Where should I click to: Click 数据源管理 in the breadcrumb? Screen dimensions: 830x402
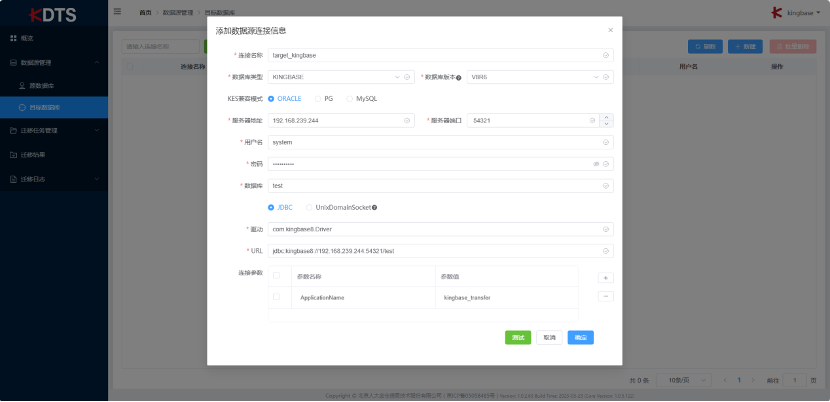pyautogui.click(x=178, y=12)
